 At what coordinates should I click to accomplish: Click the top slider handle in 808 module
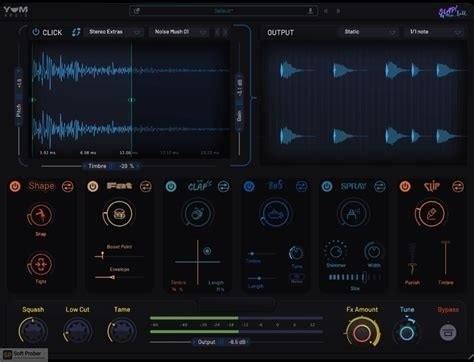pos(252,254)
